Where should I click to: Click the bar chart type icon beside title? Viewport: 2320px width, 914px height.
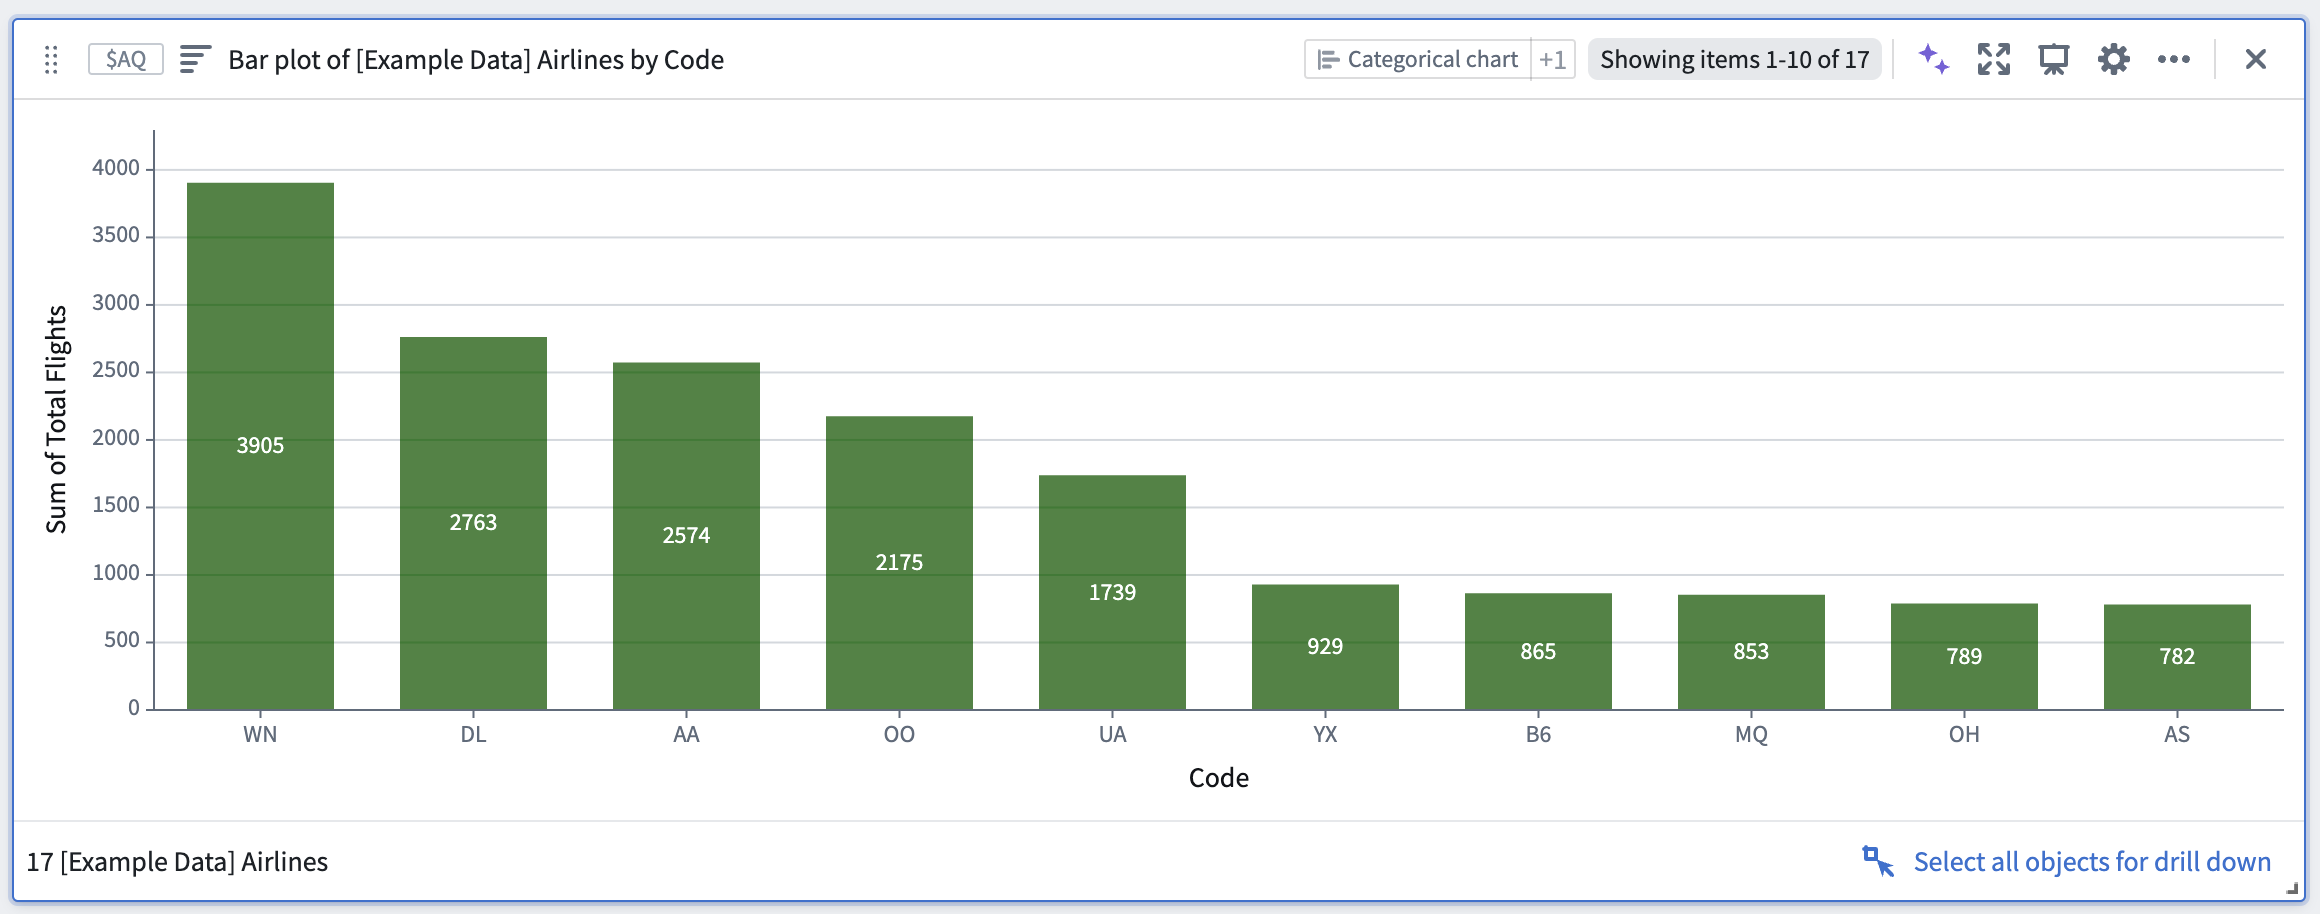(x=195, y=60)
